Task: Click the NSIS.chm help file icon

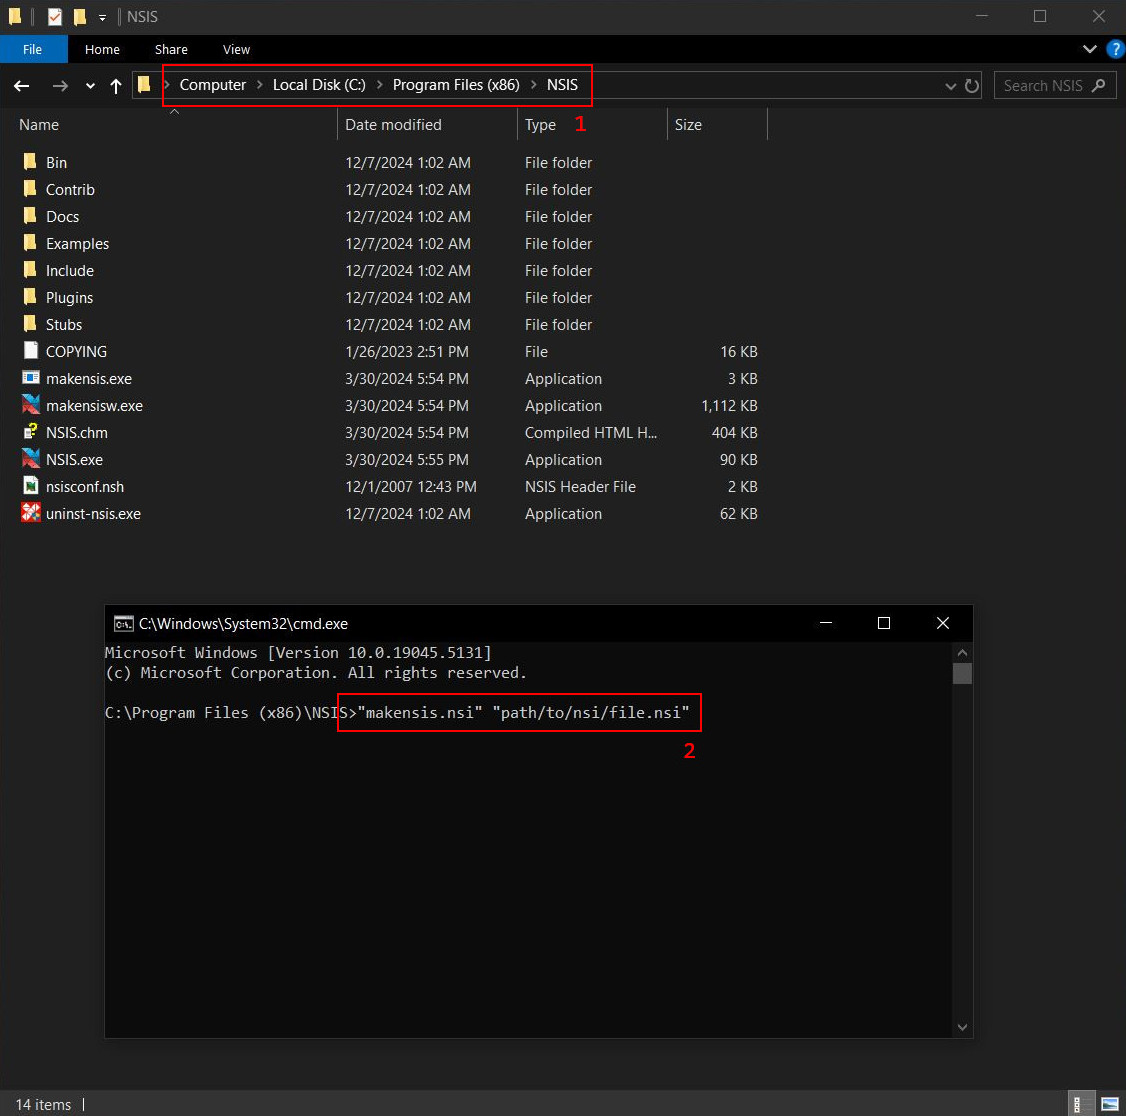Action: point(30,432)
